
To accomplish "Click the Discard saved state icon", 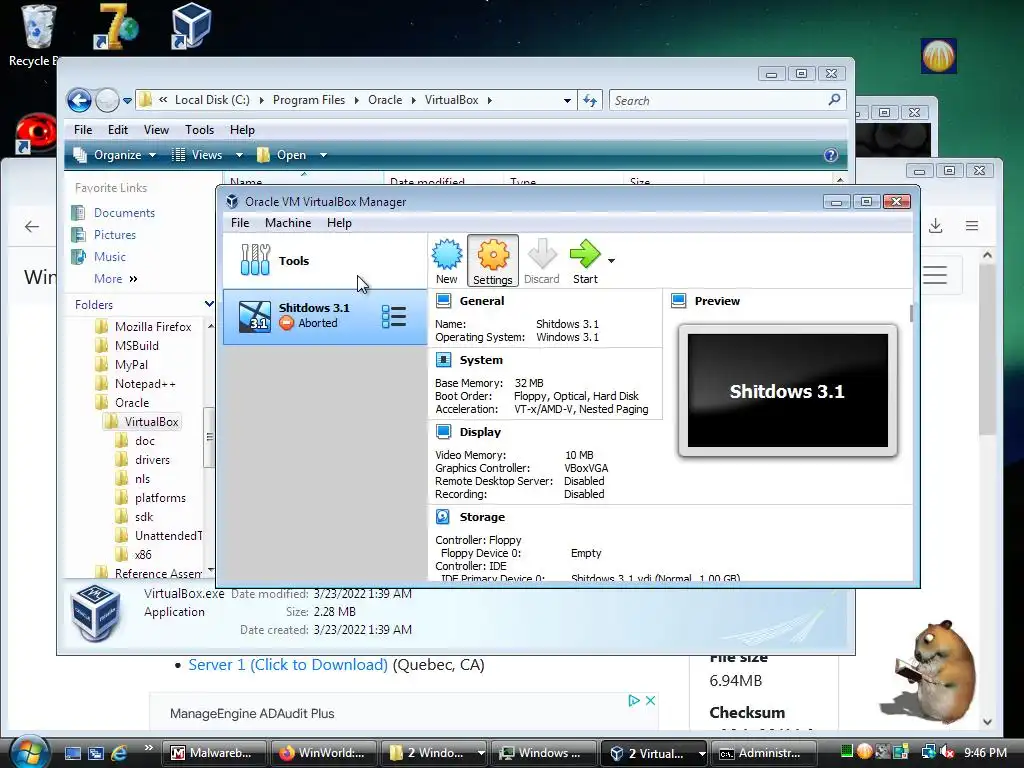I will pos(541,261).
